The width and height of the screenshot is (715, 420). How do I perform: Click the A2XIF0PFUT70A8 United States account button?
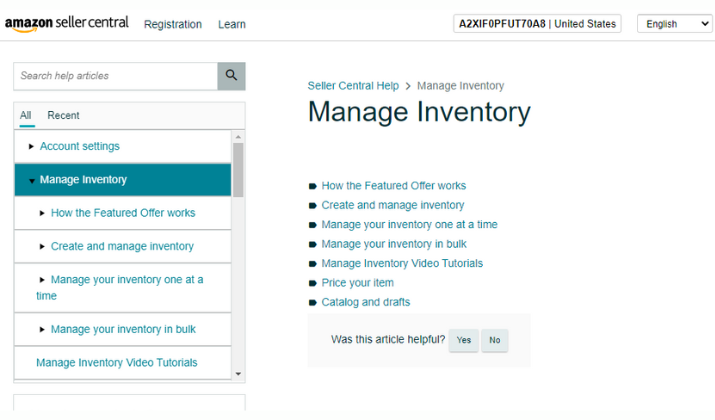click(x=537, y=24)
